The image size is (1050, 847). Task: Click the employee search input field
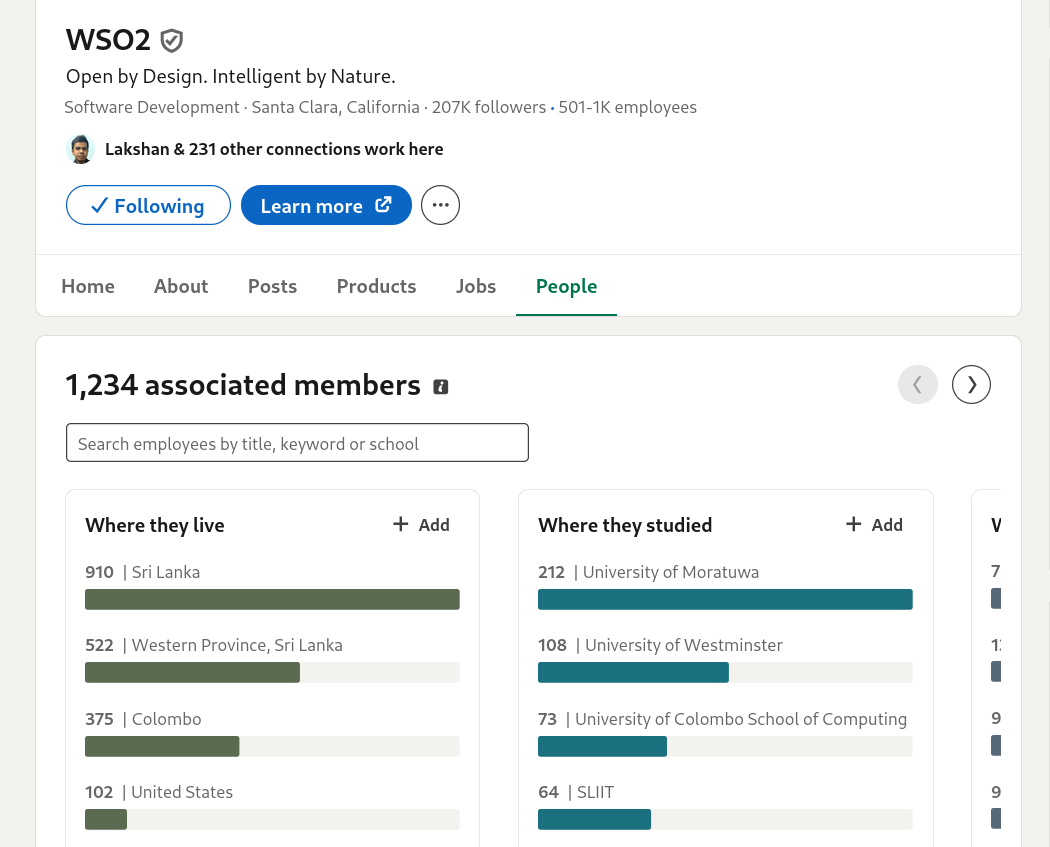[x=297, y=443]
